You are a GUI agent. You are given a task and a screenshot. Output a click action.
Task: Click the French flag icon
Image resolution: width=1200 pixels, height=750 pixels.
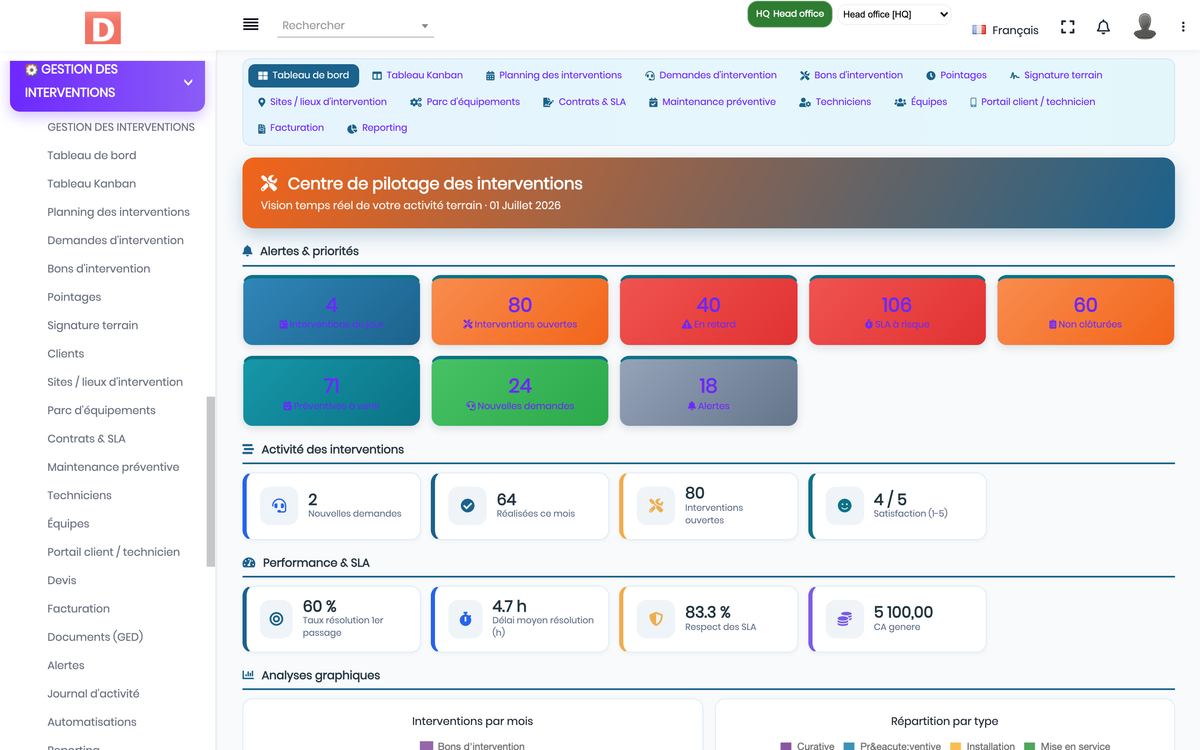pos(979,30)
